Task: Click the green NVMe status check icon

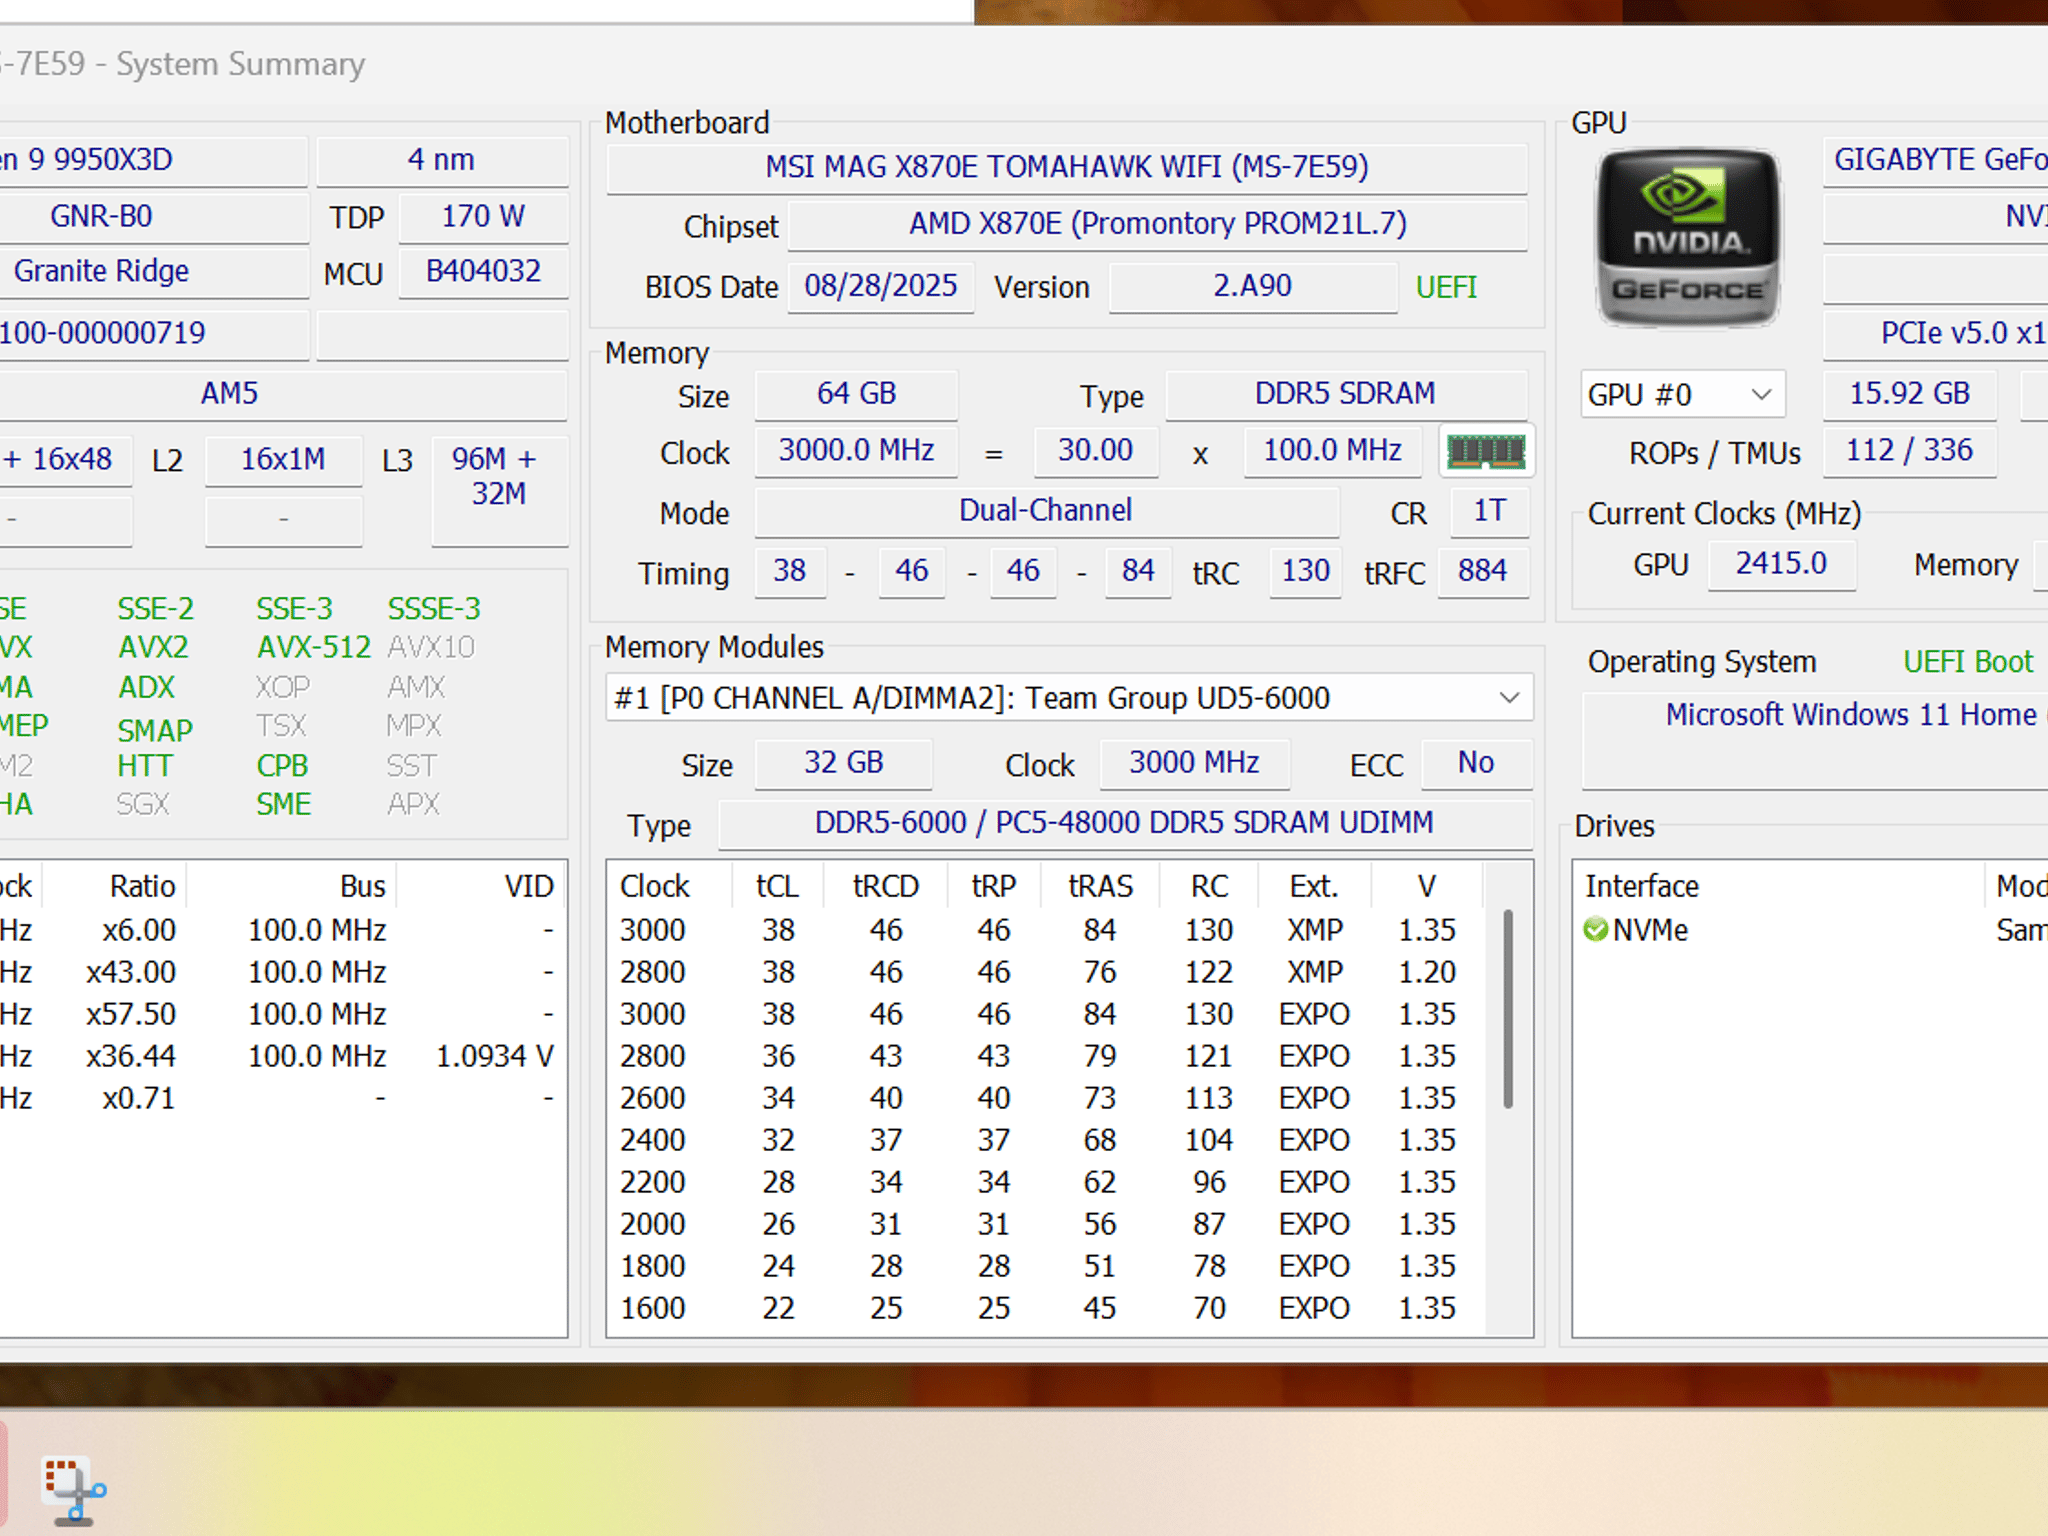Action: pos(1595,930)
